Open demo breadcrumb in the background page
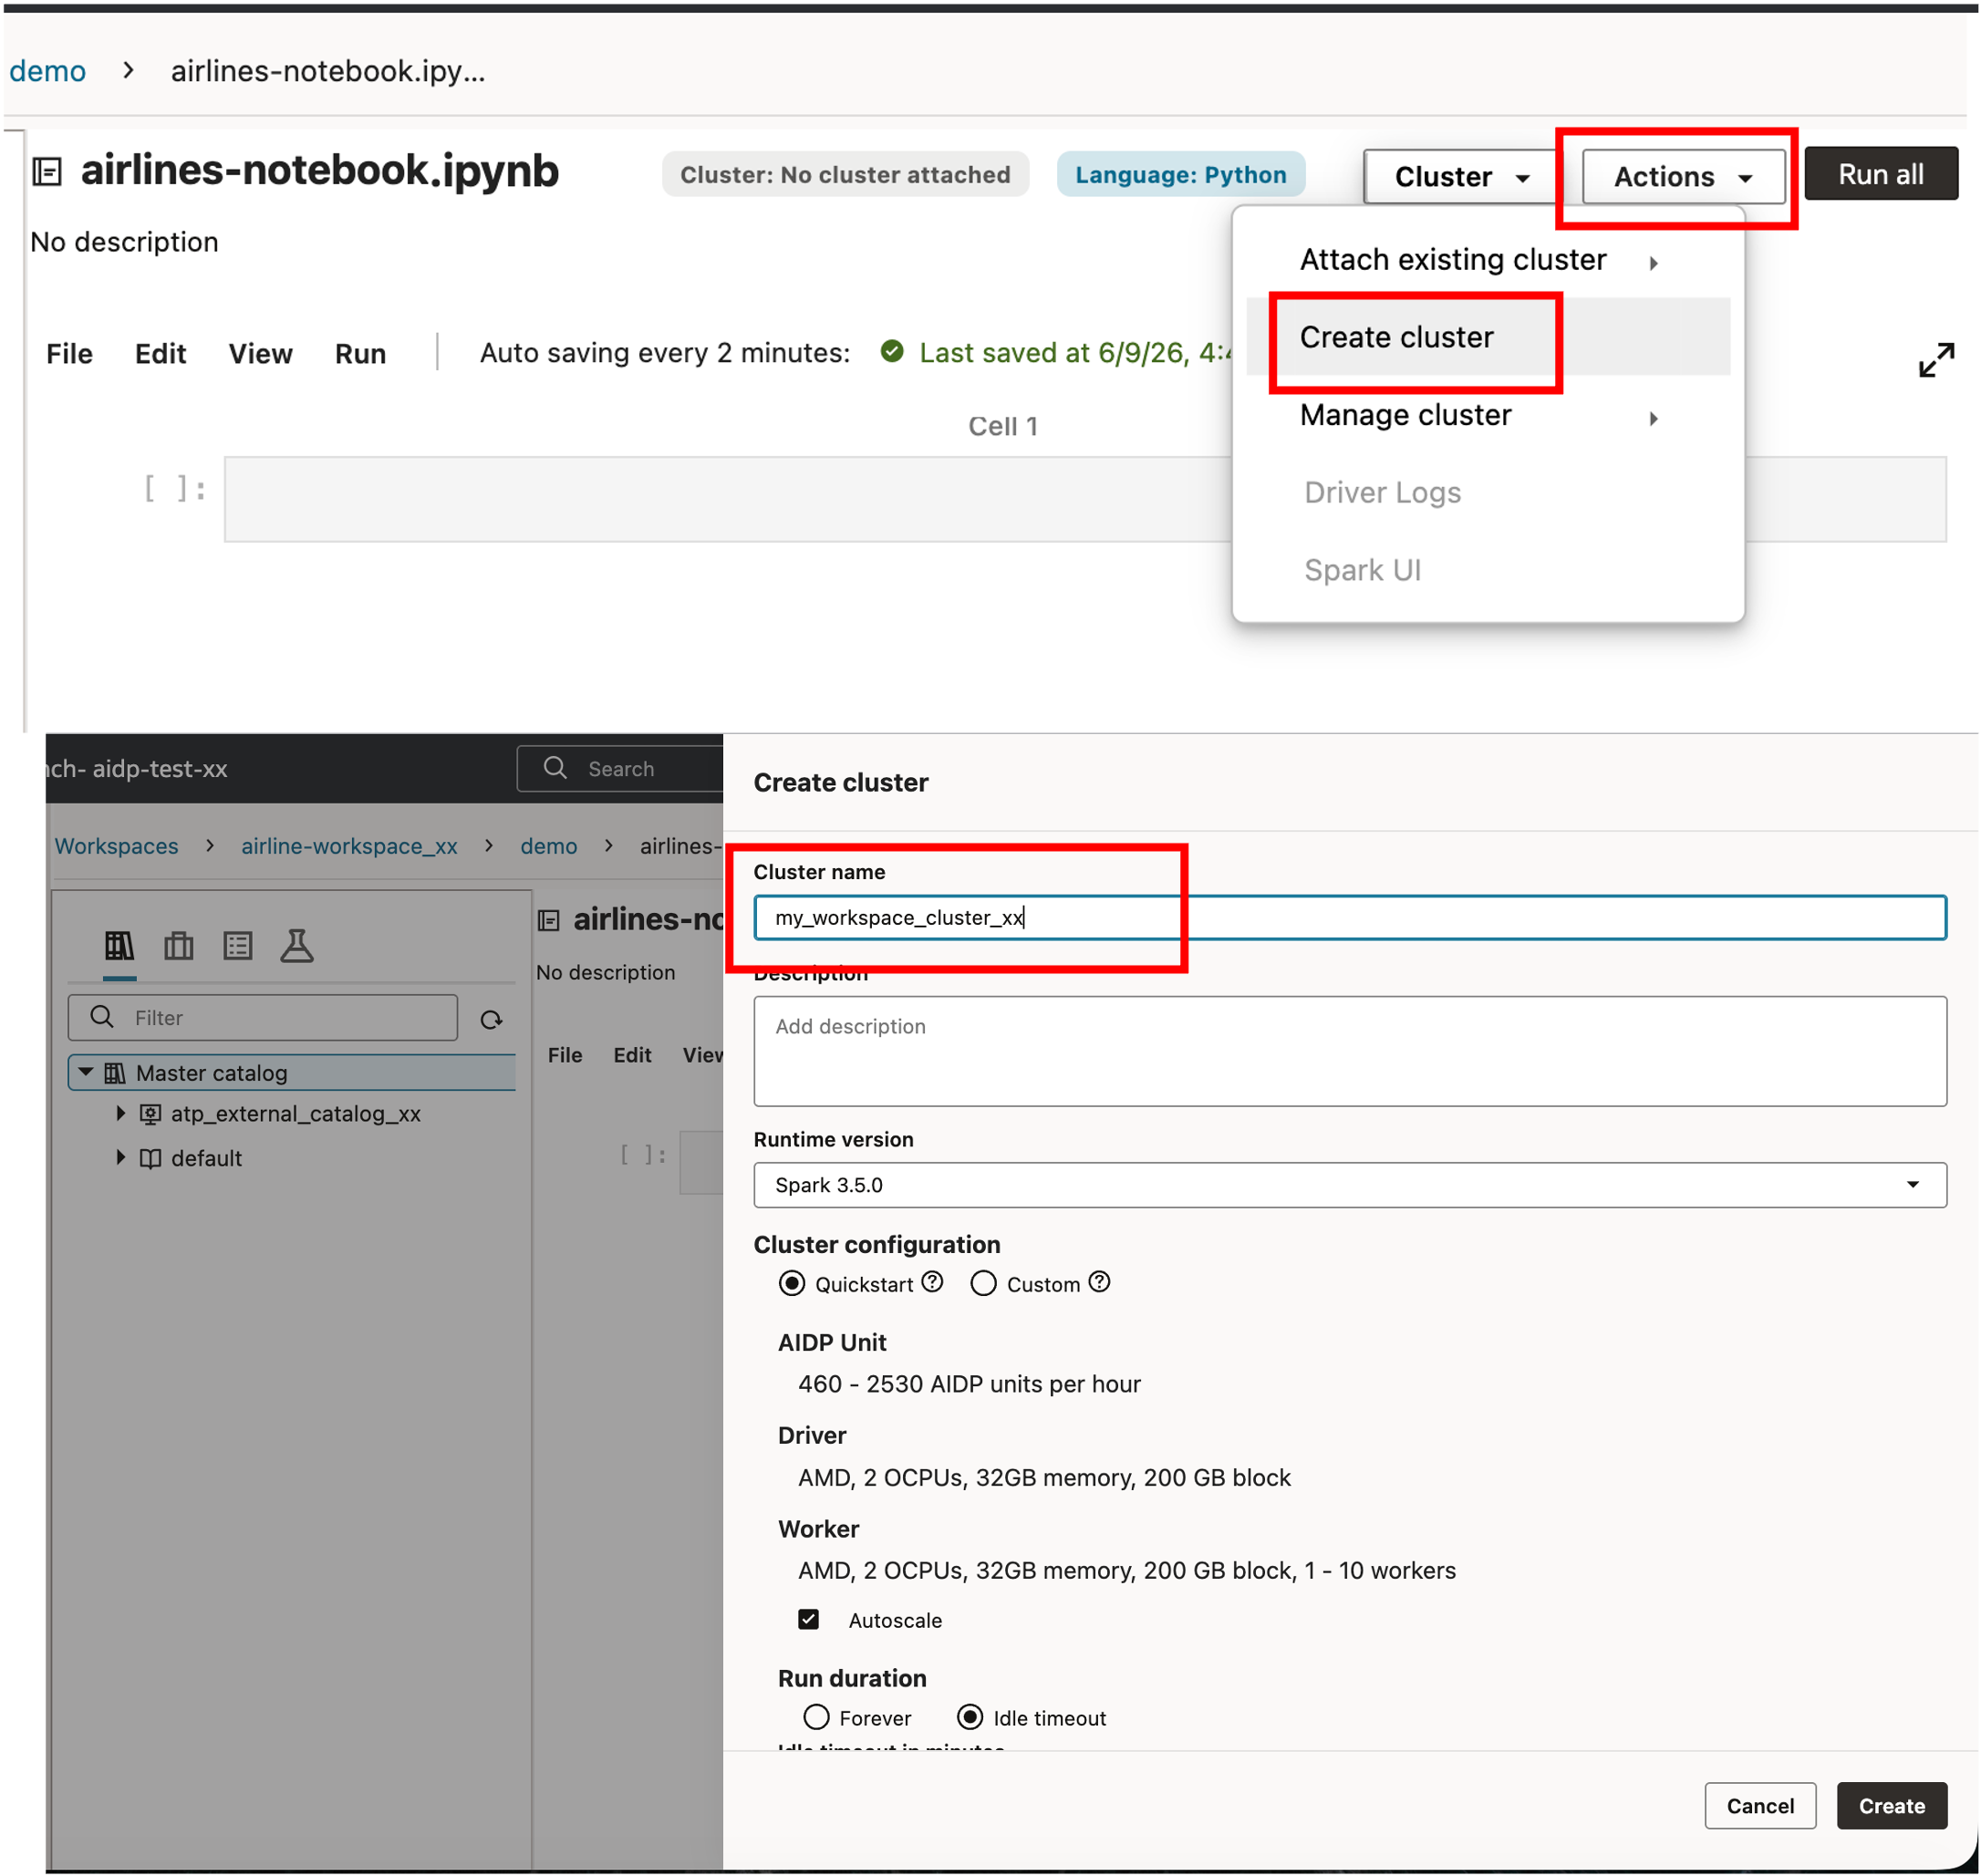 point(548,845)
